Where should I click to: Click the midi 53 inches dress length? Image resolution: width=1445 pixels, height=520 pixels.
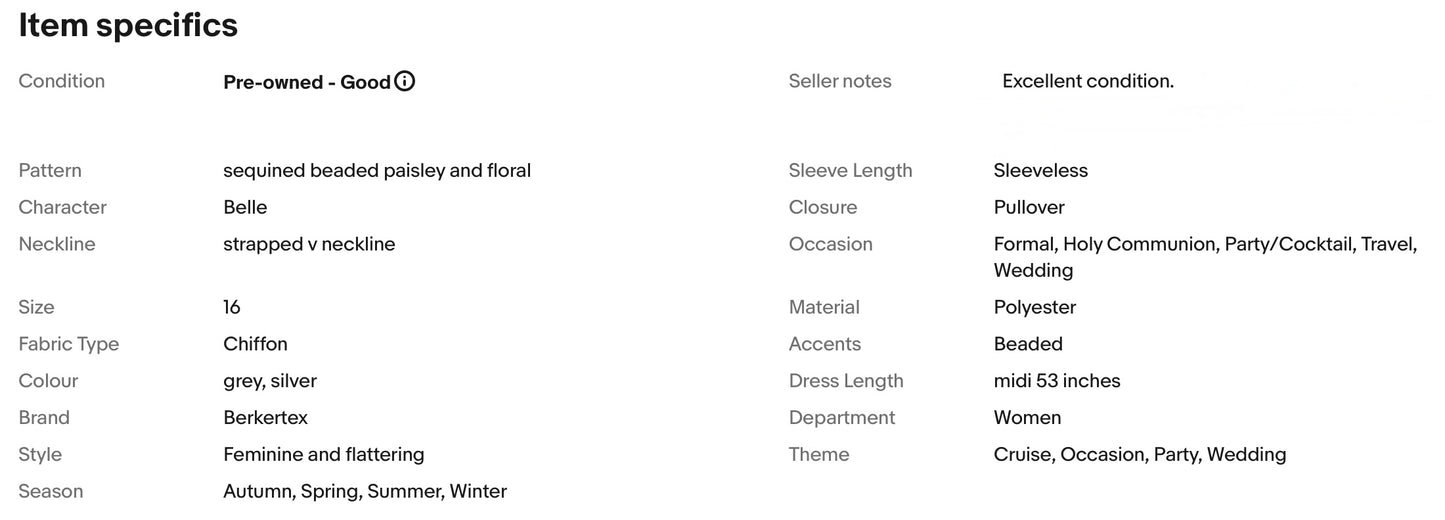[1057, 381]
